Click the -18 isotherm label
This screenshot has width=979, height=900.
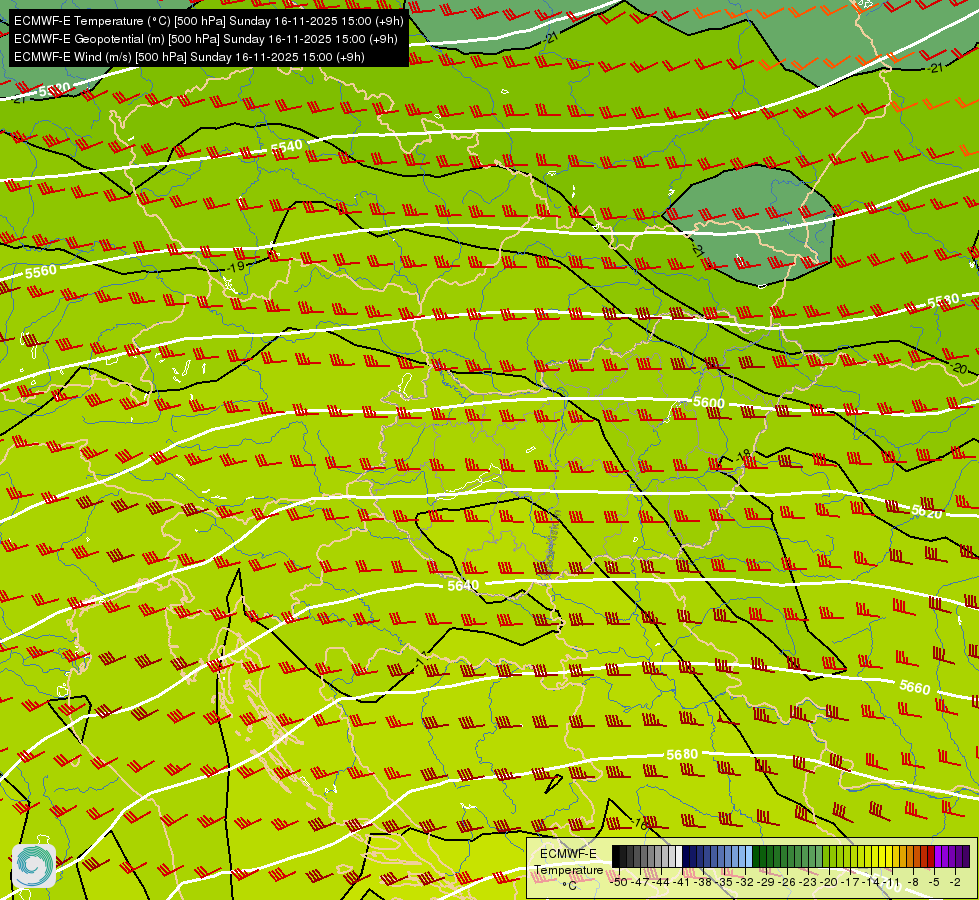743,457
